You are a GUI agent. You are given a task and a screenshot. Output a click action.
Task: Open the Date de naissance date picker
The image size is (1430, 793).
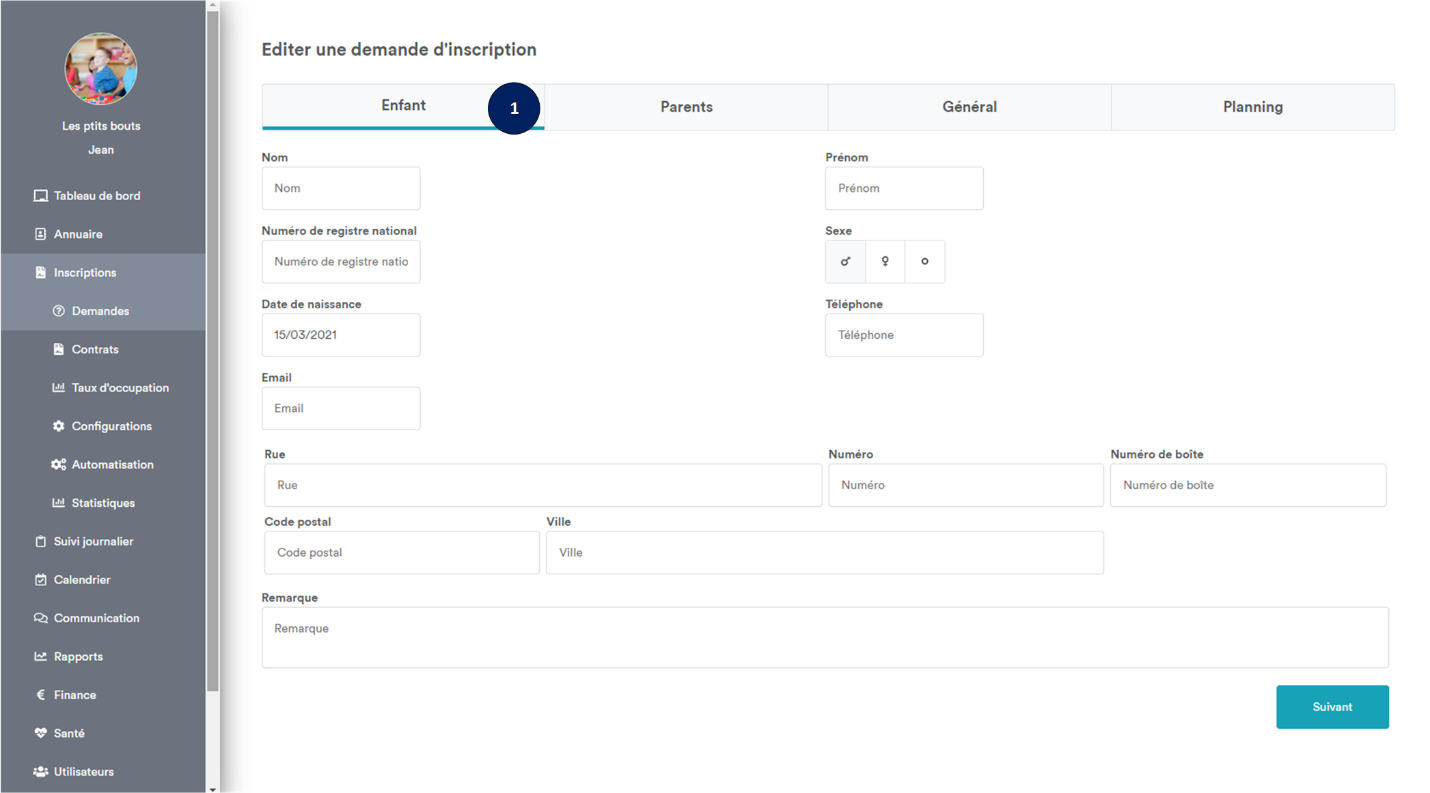tap(340, 335)
